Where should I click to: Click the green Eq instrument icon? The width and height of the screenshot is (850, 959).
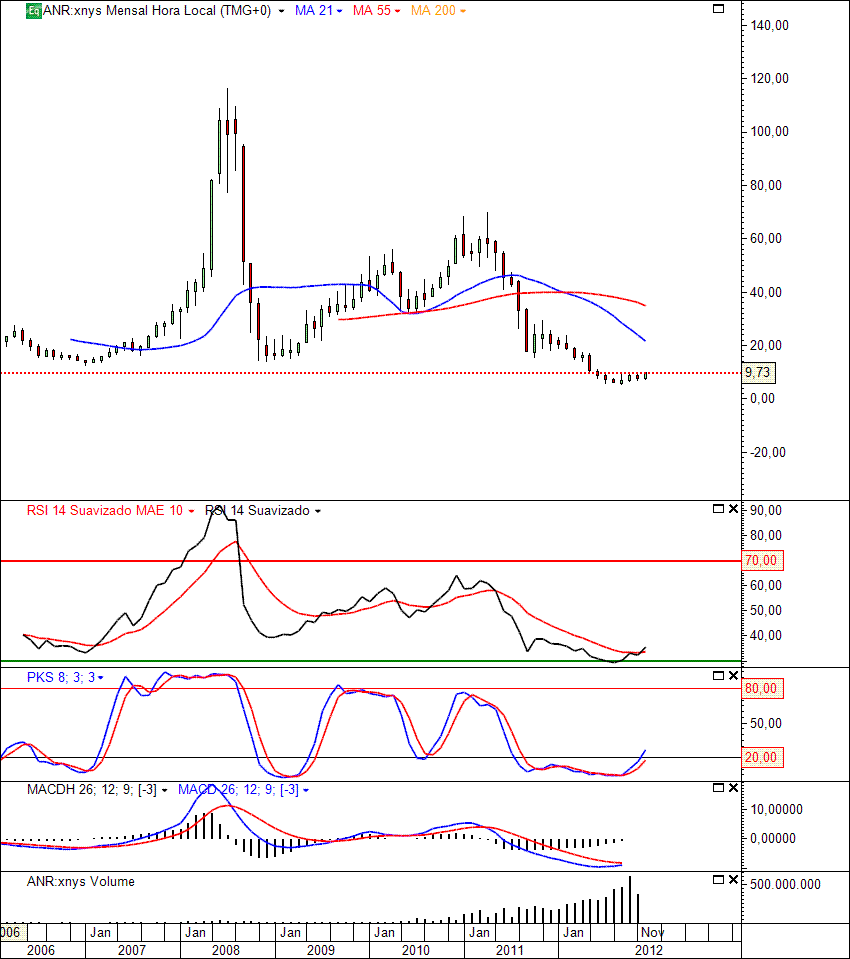click(34, 10)
